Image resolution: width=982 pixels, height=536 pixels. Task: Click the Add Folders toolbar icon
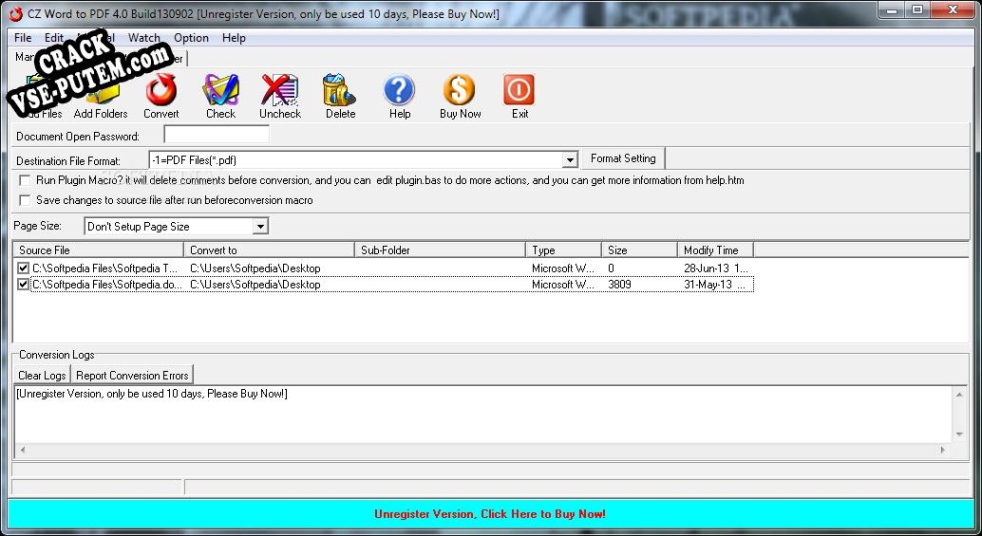pyautogui.click(x=100, y=95)
